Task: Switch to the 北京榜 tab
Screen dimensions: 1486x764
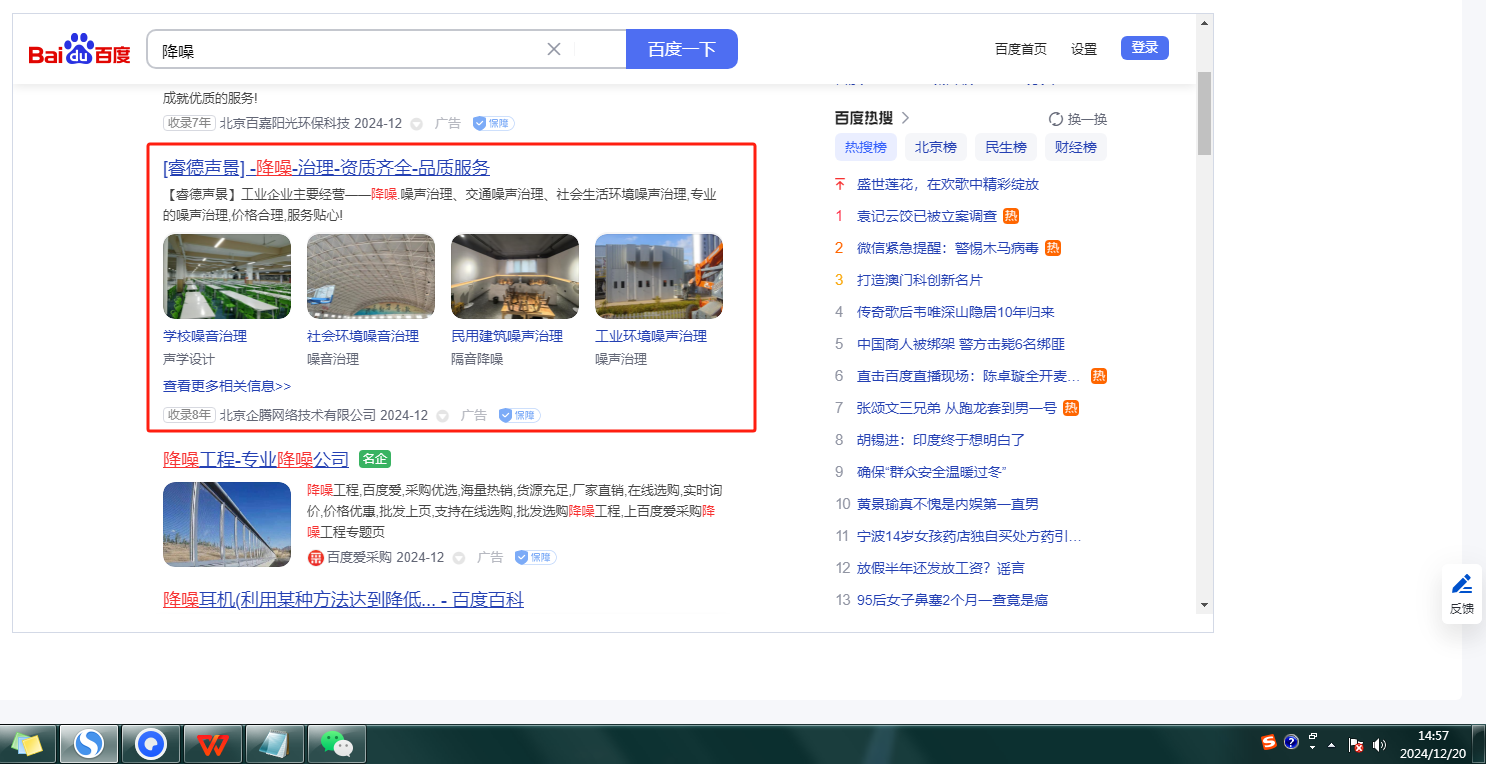Action: pyautogui.click(x=935, y=147)
